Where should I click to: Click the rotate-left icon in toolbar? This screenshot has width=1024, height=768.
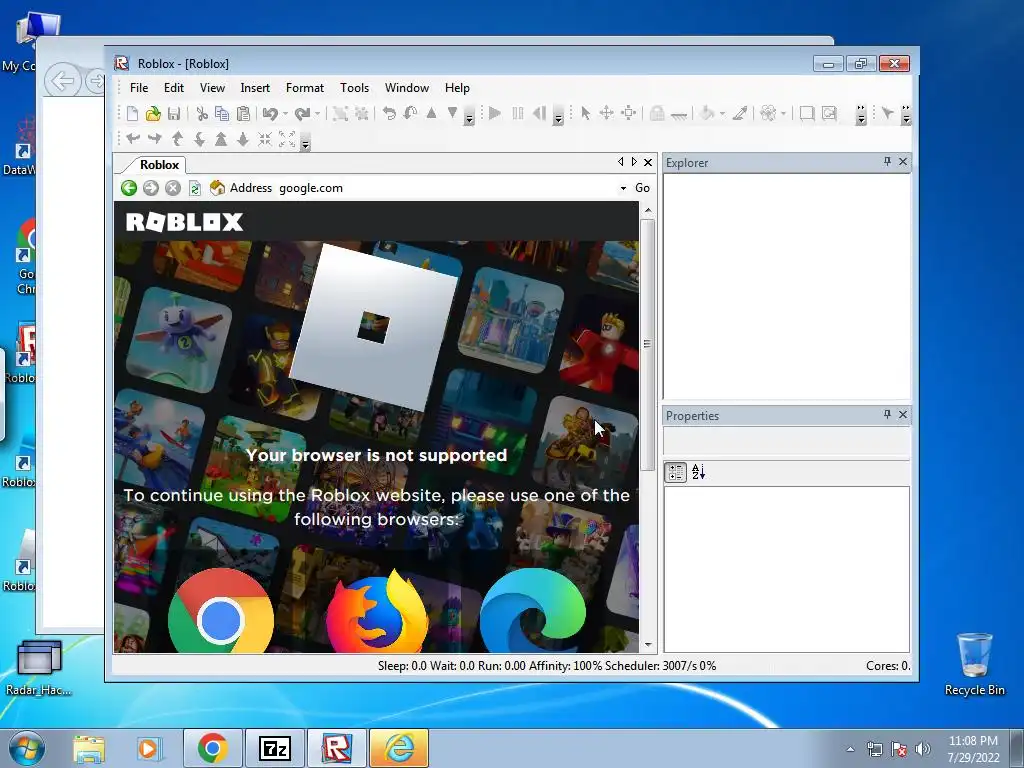pos(389,114)
